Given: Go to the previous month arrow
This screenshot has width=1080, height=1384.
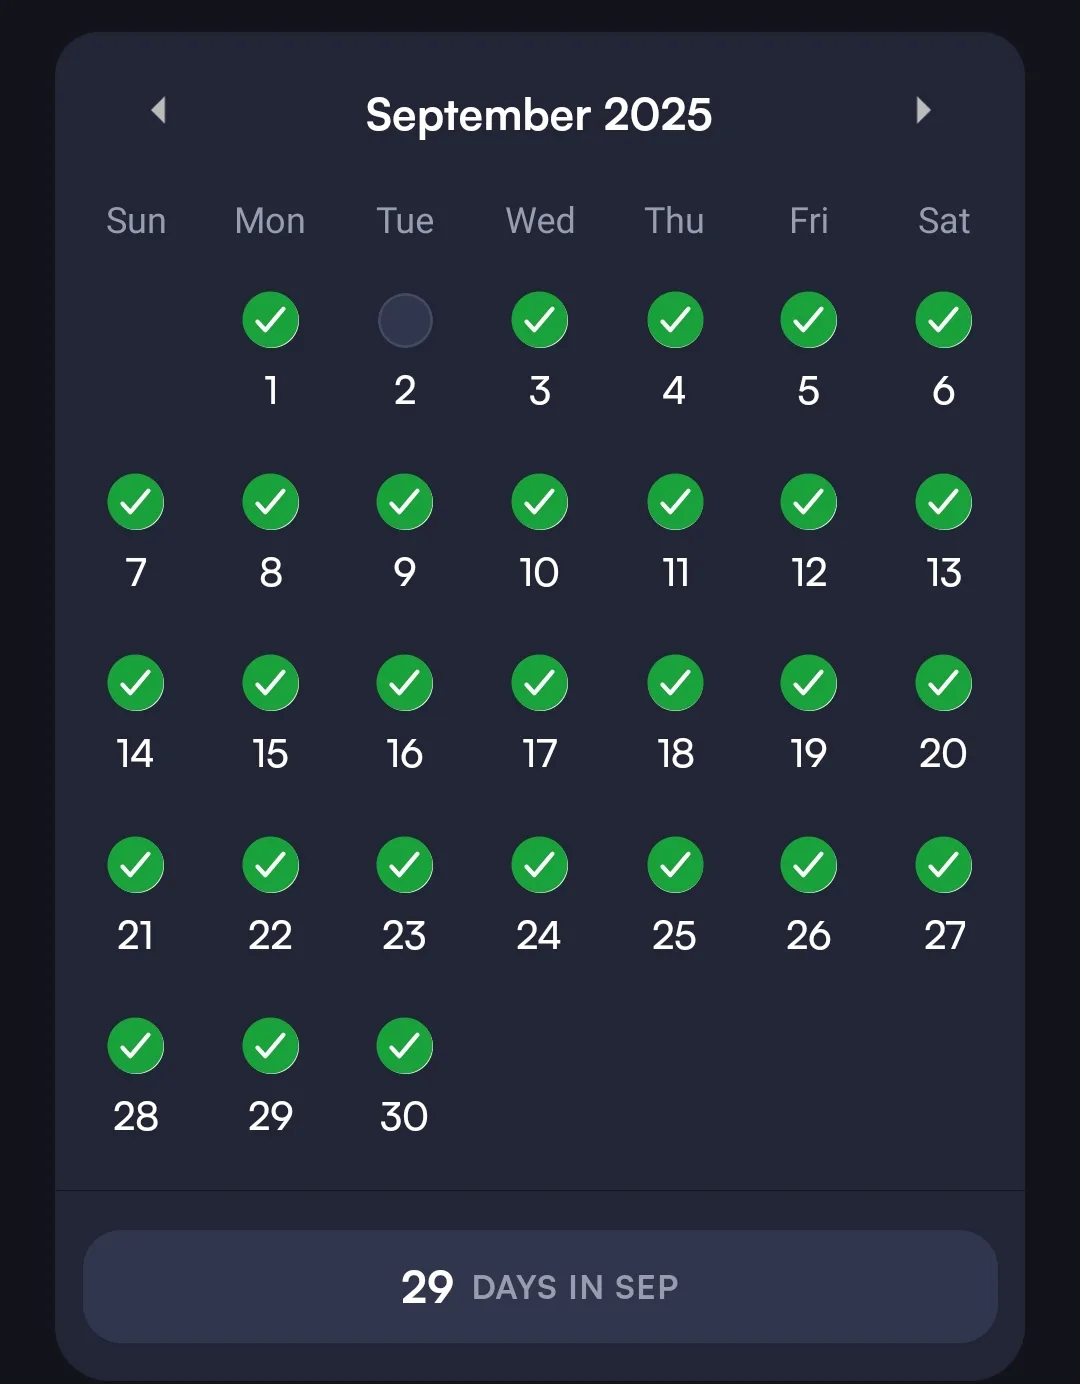Looking at the screenshot, I should (x=158, y=110).
